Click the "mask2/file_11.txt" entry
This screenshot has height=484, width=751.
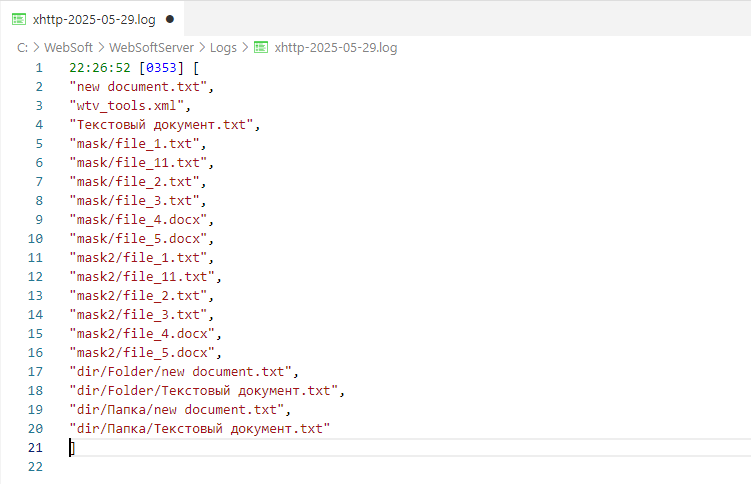click(x=142, y=277)
